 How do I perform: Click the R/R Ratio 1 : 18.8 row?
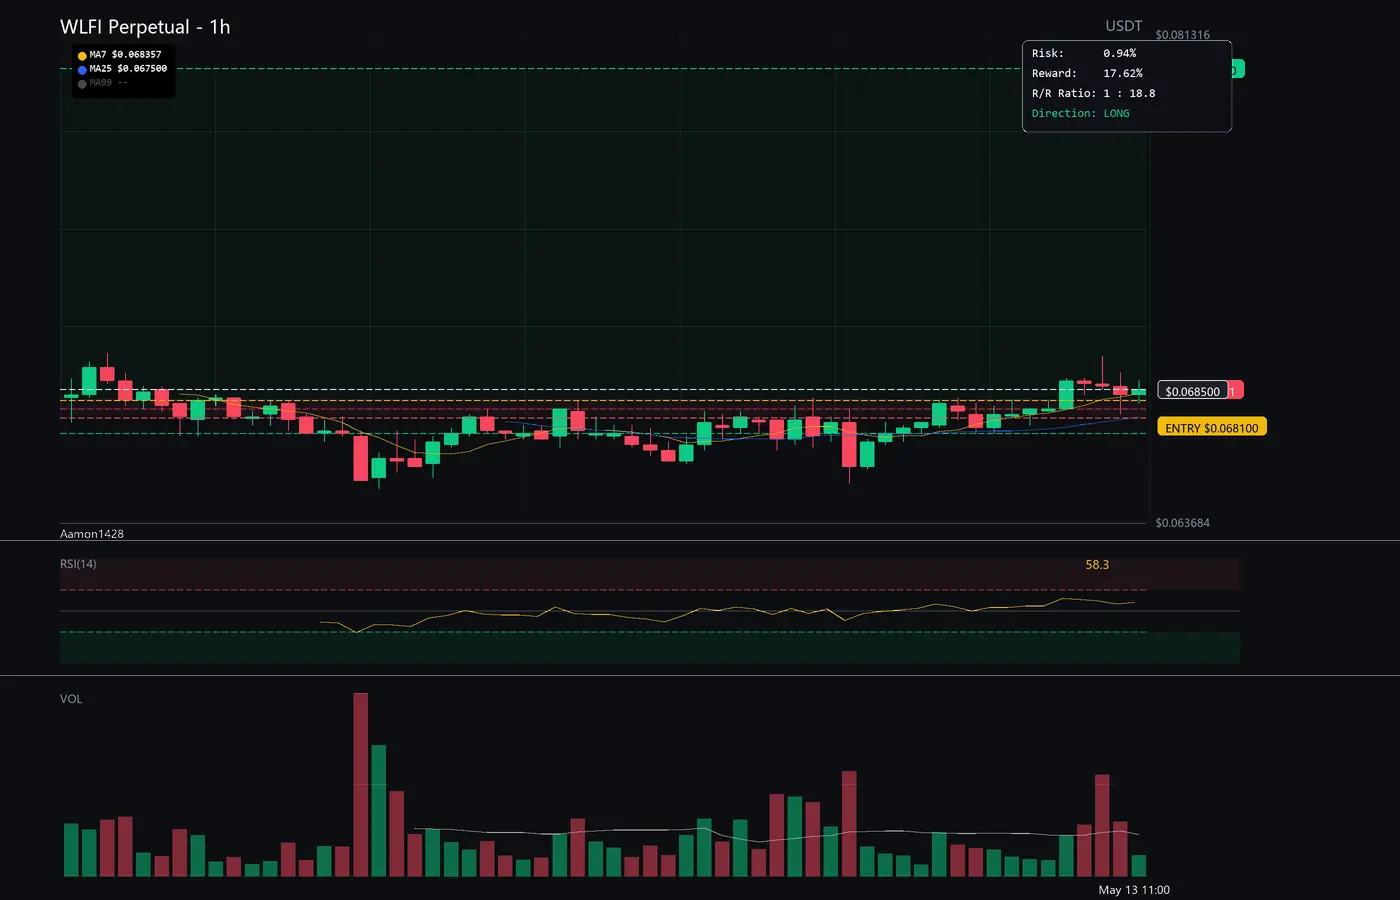1093,93
